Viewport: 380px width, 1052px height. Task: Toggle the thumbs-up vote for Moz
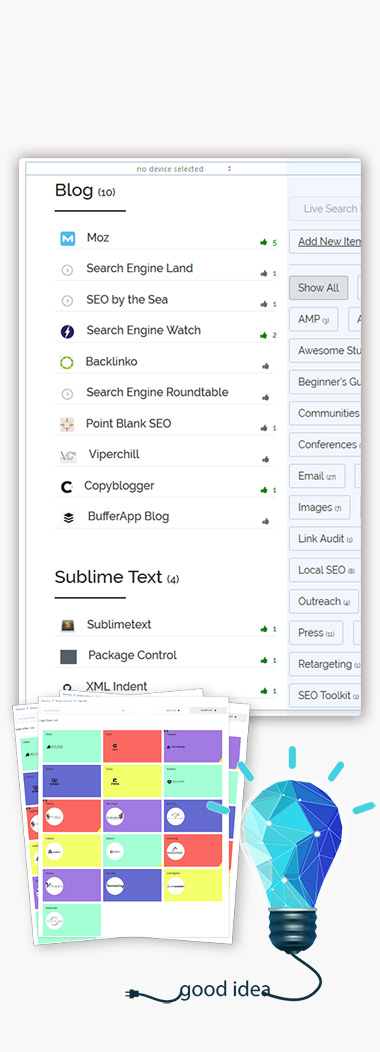pyautogui.click(x=264, y=242)
